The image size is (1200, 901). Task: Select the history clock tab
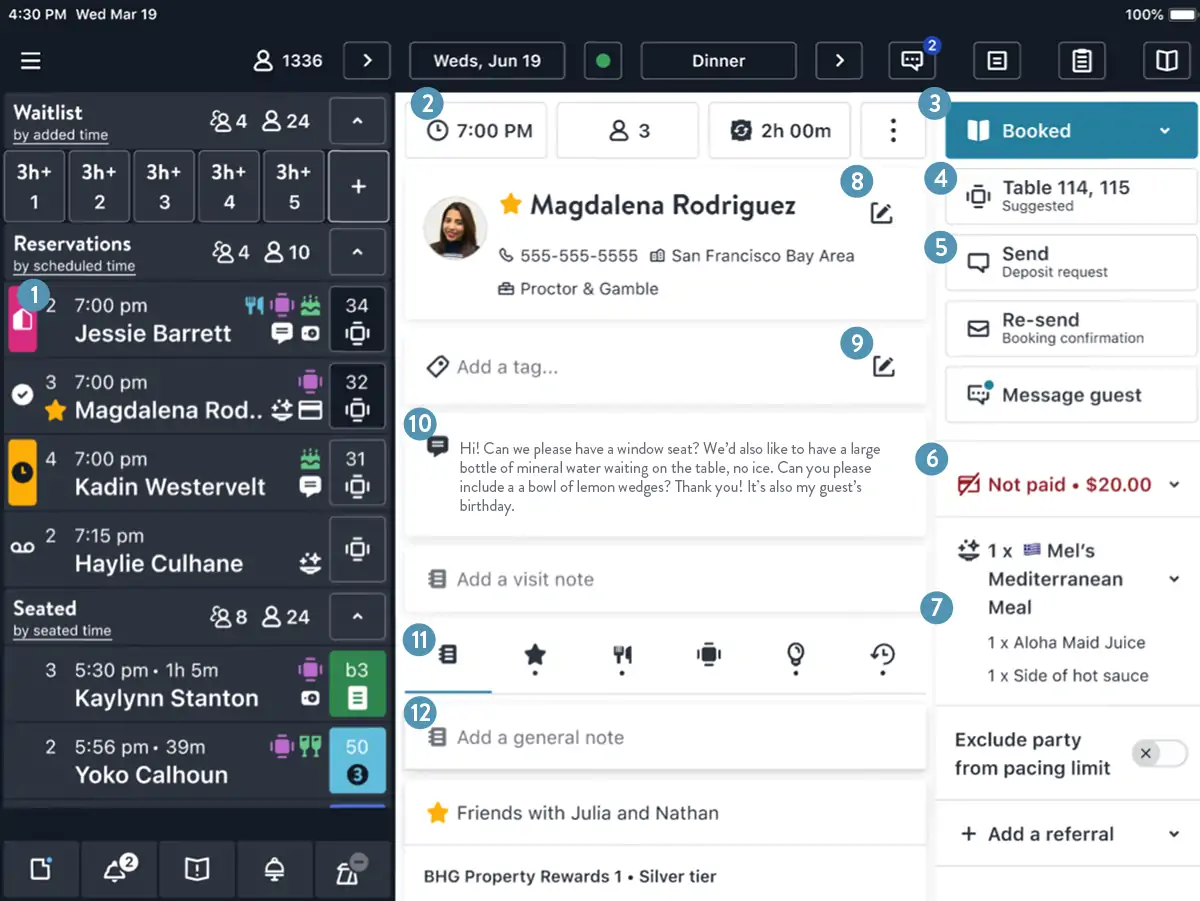pos(882,656)
